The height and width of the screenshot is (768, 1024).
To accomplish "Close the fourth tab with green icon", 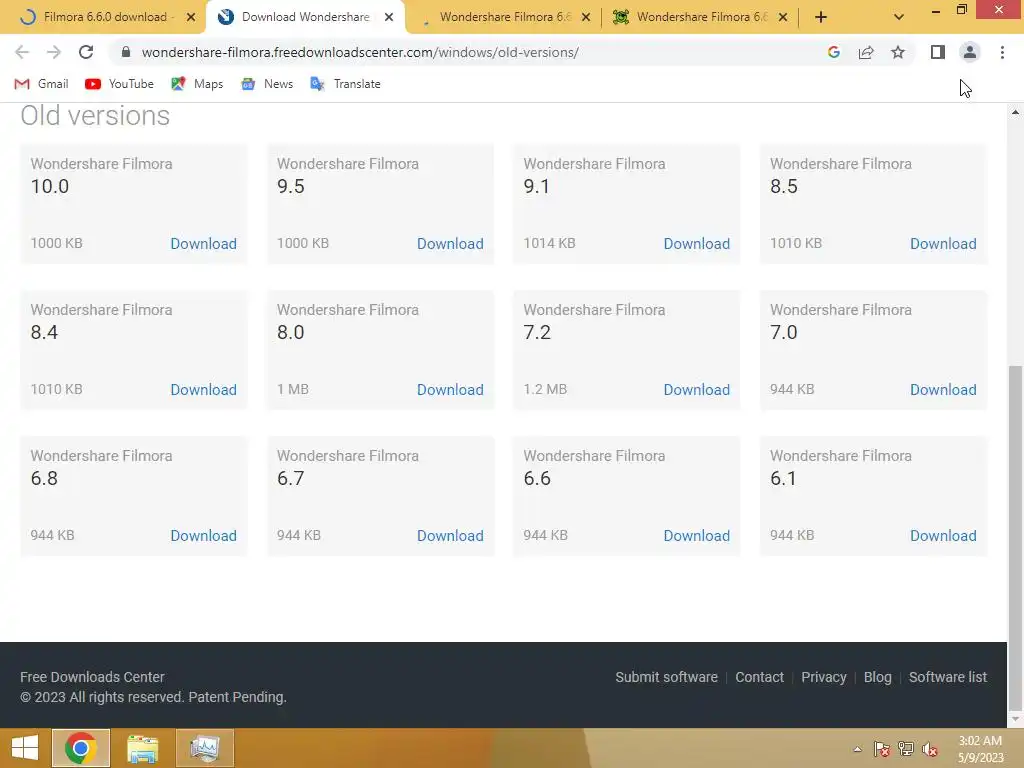I will coord(783,17).
